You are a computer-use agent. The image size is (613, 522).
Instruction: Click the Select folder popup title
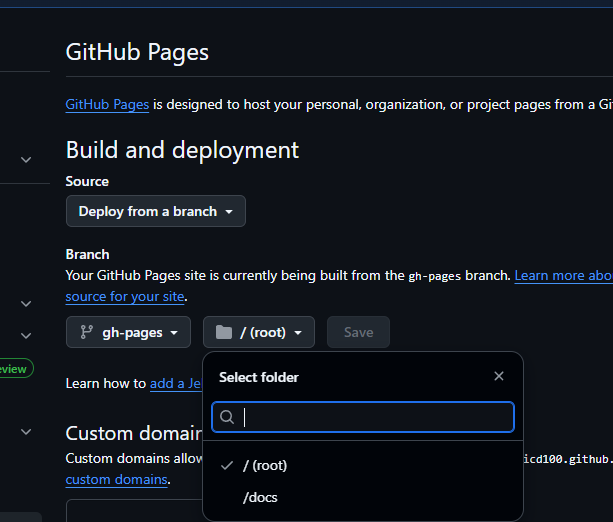(x=259, y=377)
